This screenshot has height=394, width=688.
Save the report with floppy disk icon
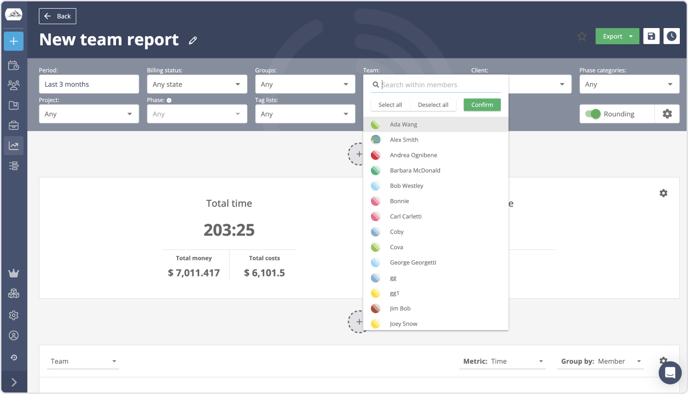651,36
